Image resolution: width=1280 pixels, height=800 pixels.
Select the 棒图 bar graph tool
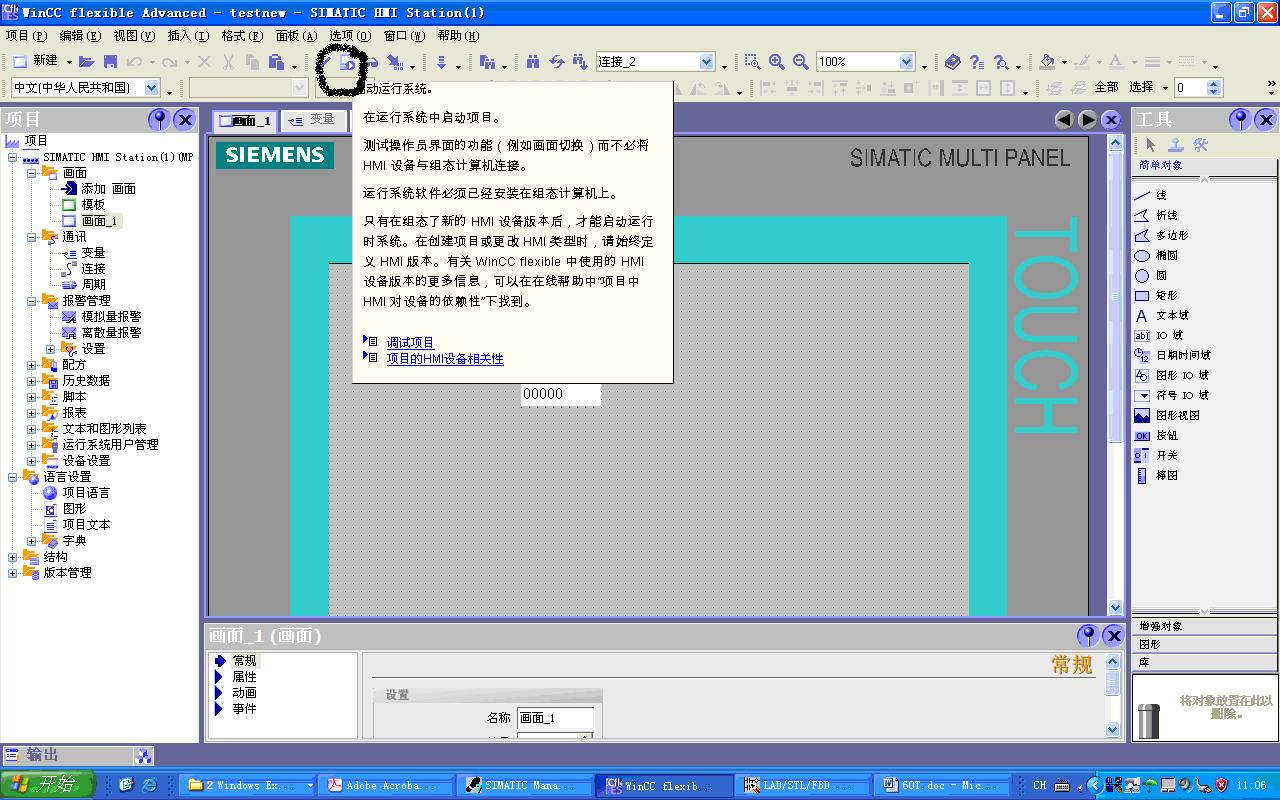point(1156,475)
